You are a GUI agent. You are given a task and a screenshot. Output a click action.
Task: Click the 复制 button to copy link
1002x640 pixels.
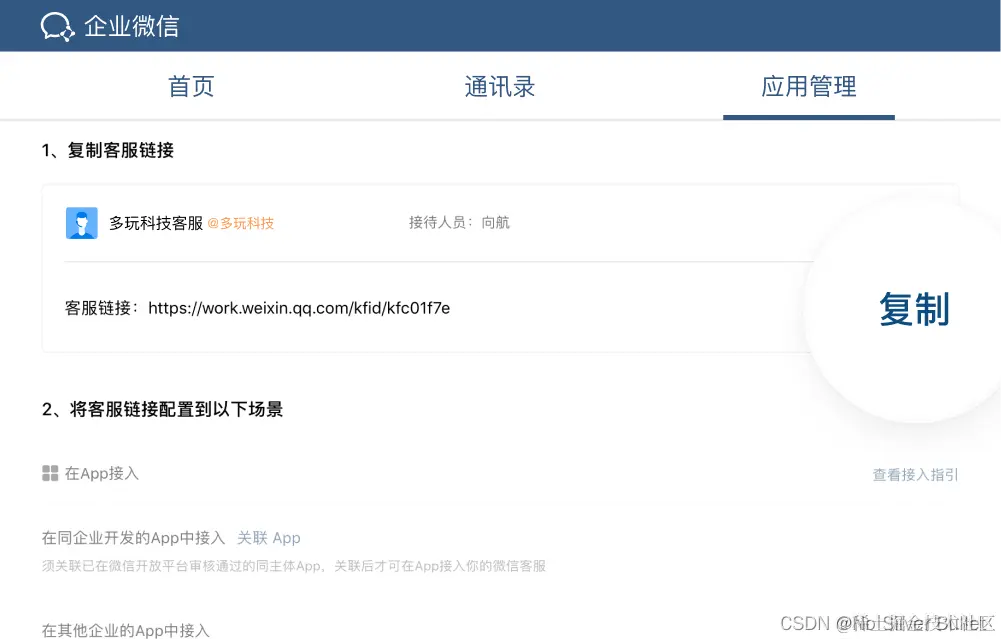click(914, 309)
